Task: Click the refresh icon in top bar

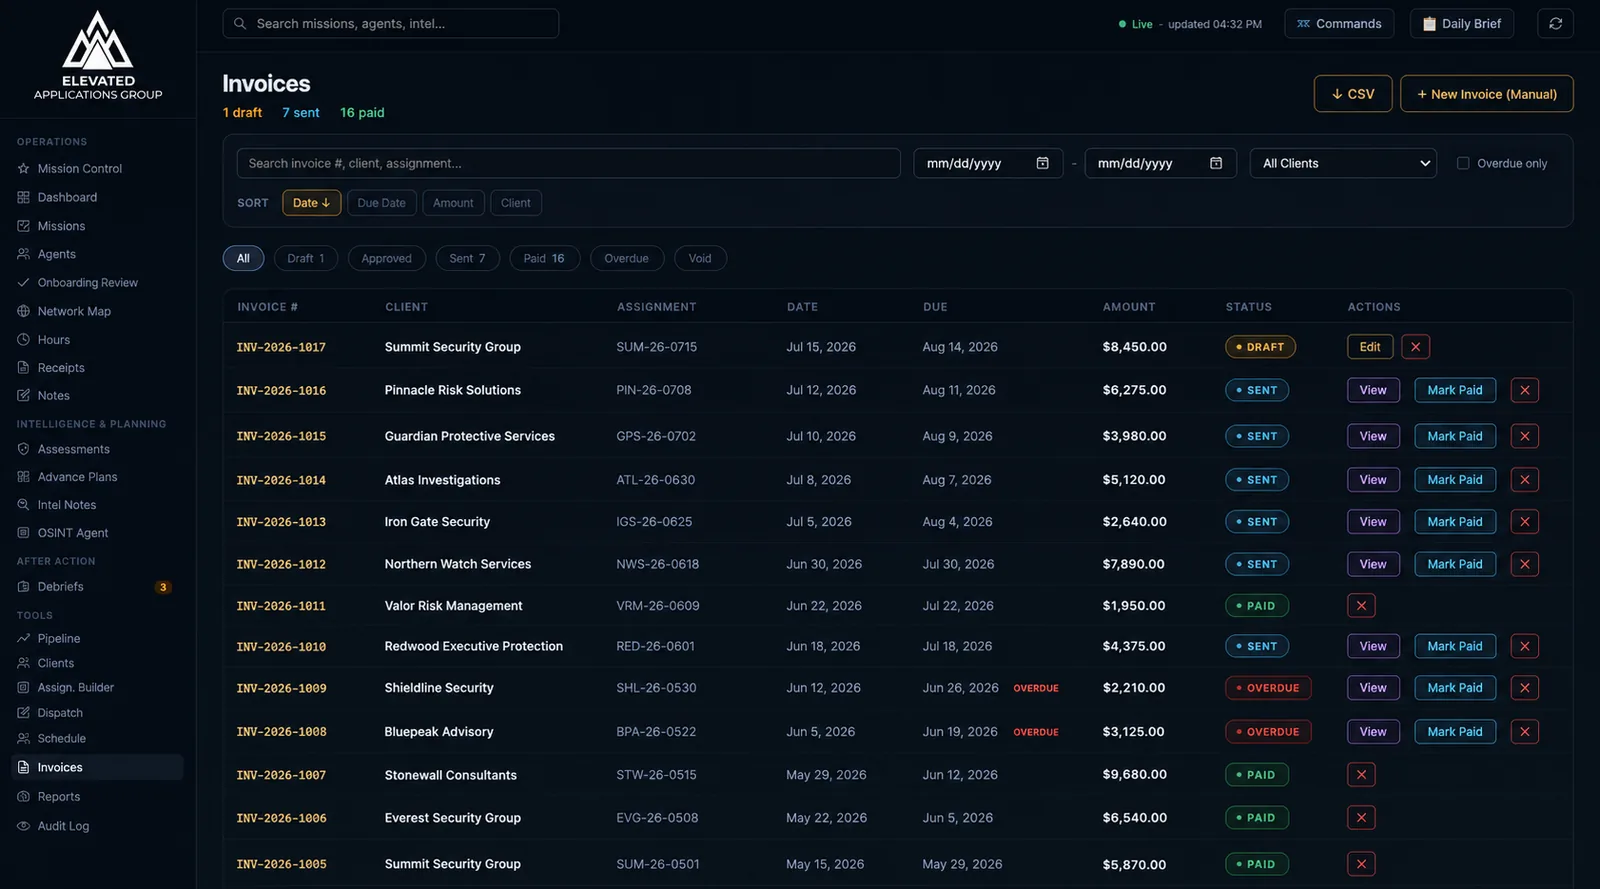Action: tap(1555, 24)
